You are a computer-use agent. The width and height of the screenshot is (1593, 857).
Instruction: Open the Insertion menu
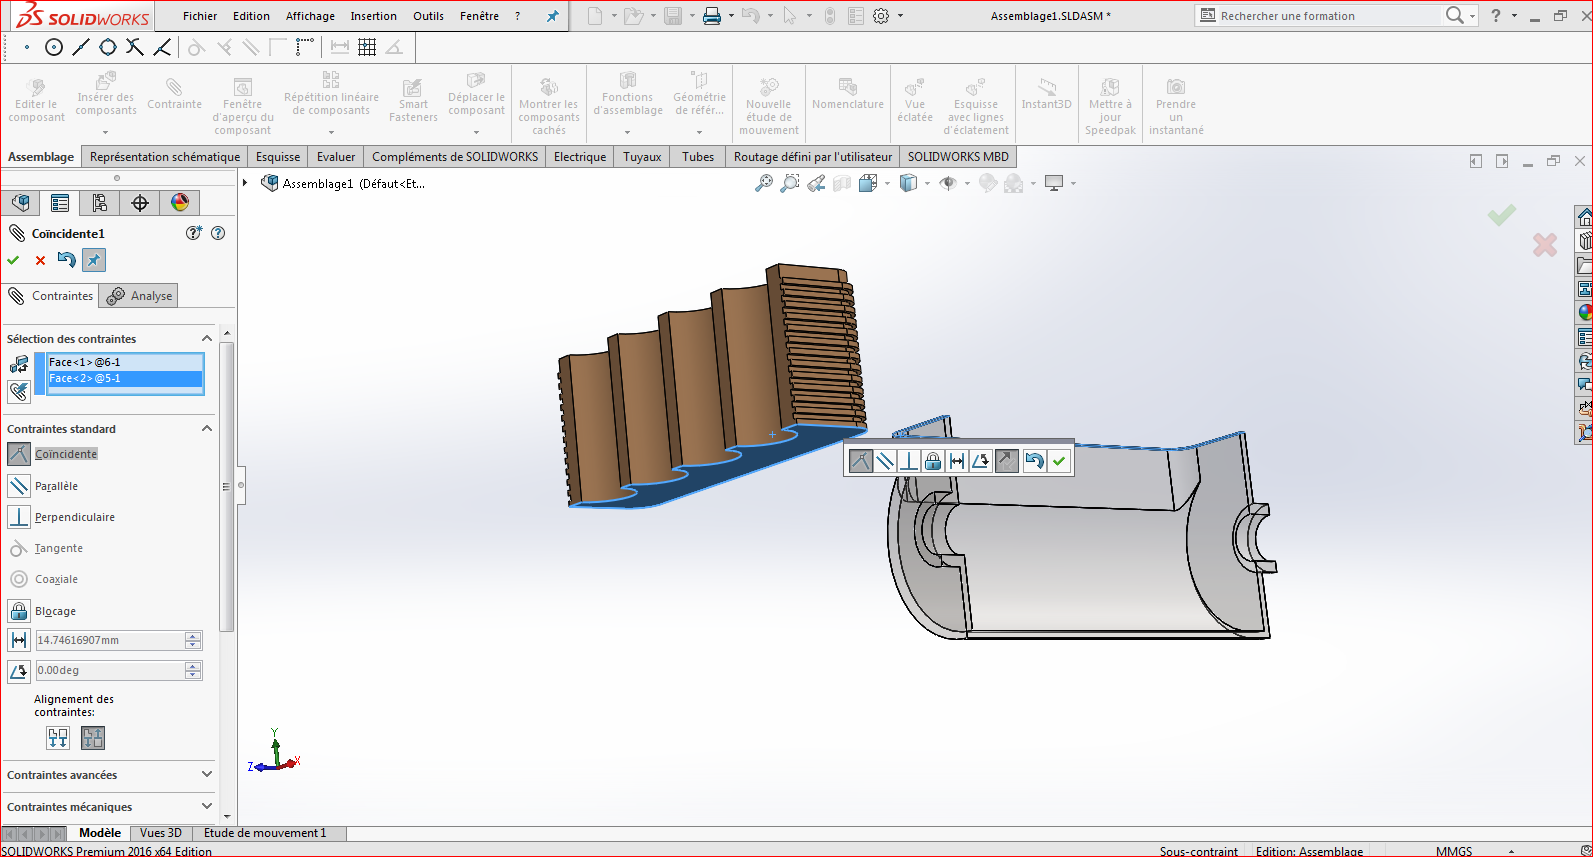[373, 16]
